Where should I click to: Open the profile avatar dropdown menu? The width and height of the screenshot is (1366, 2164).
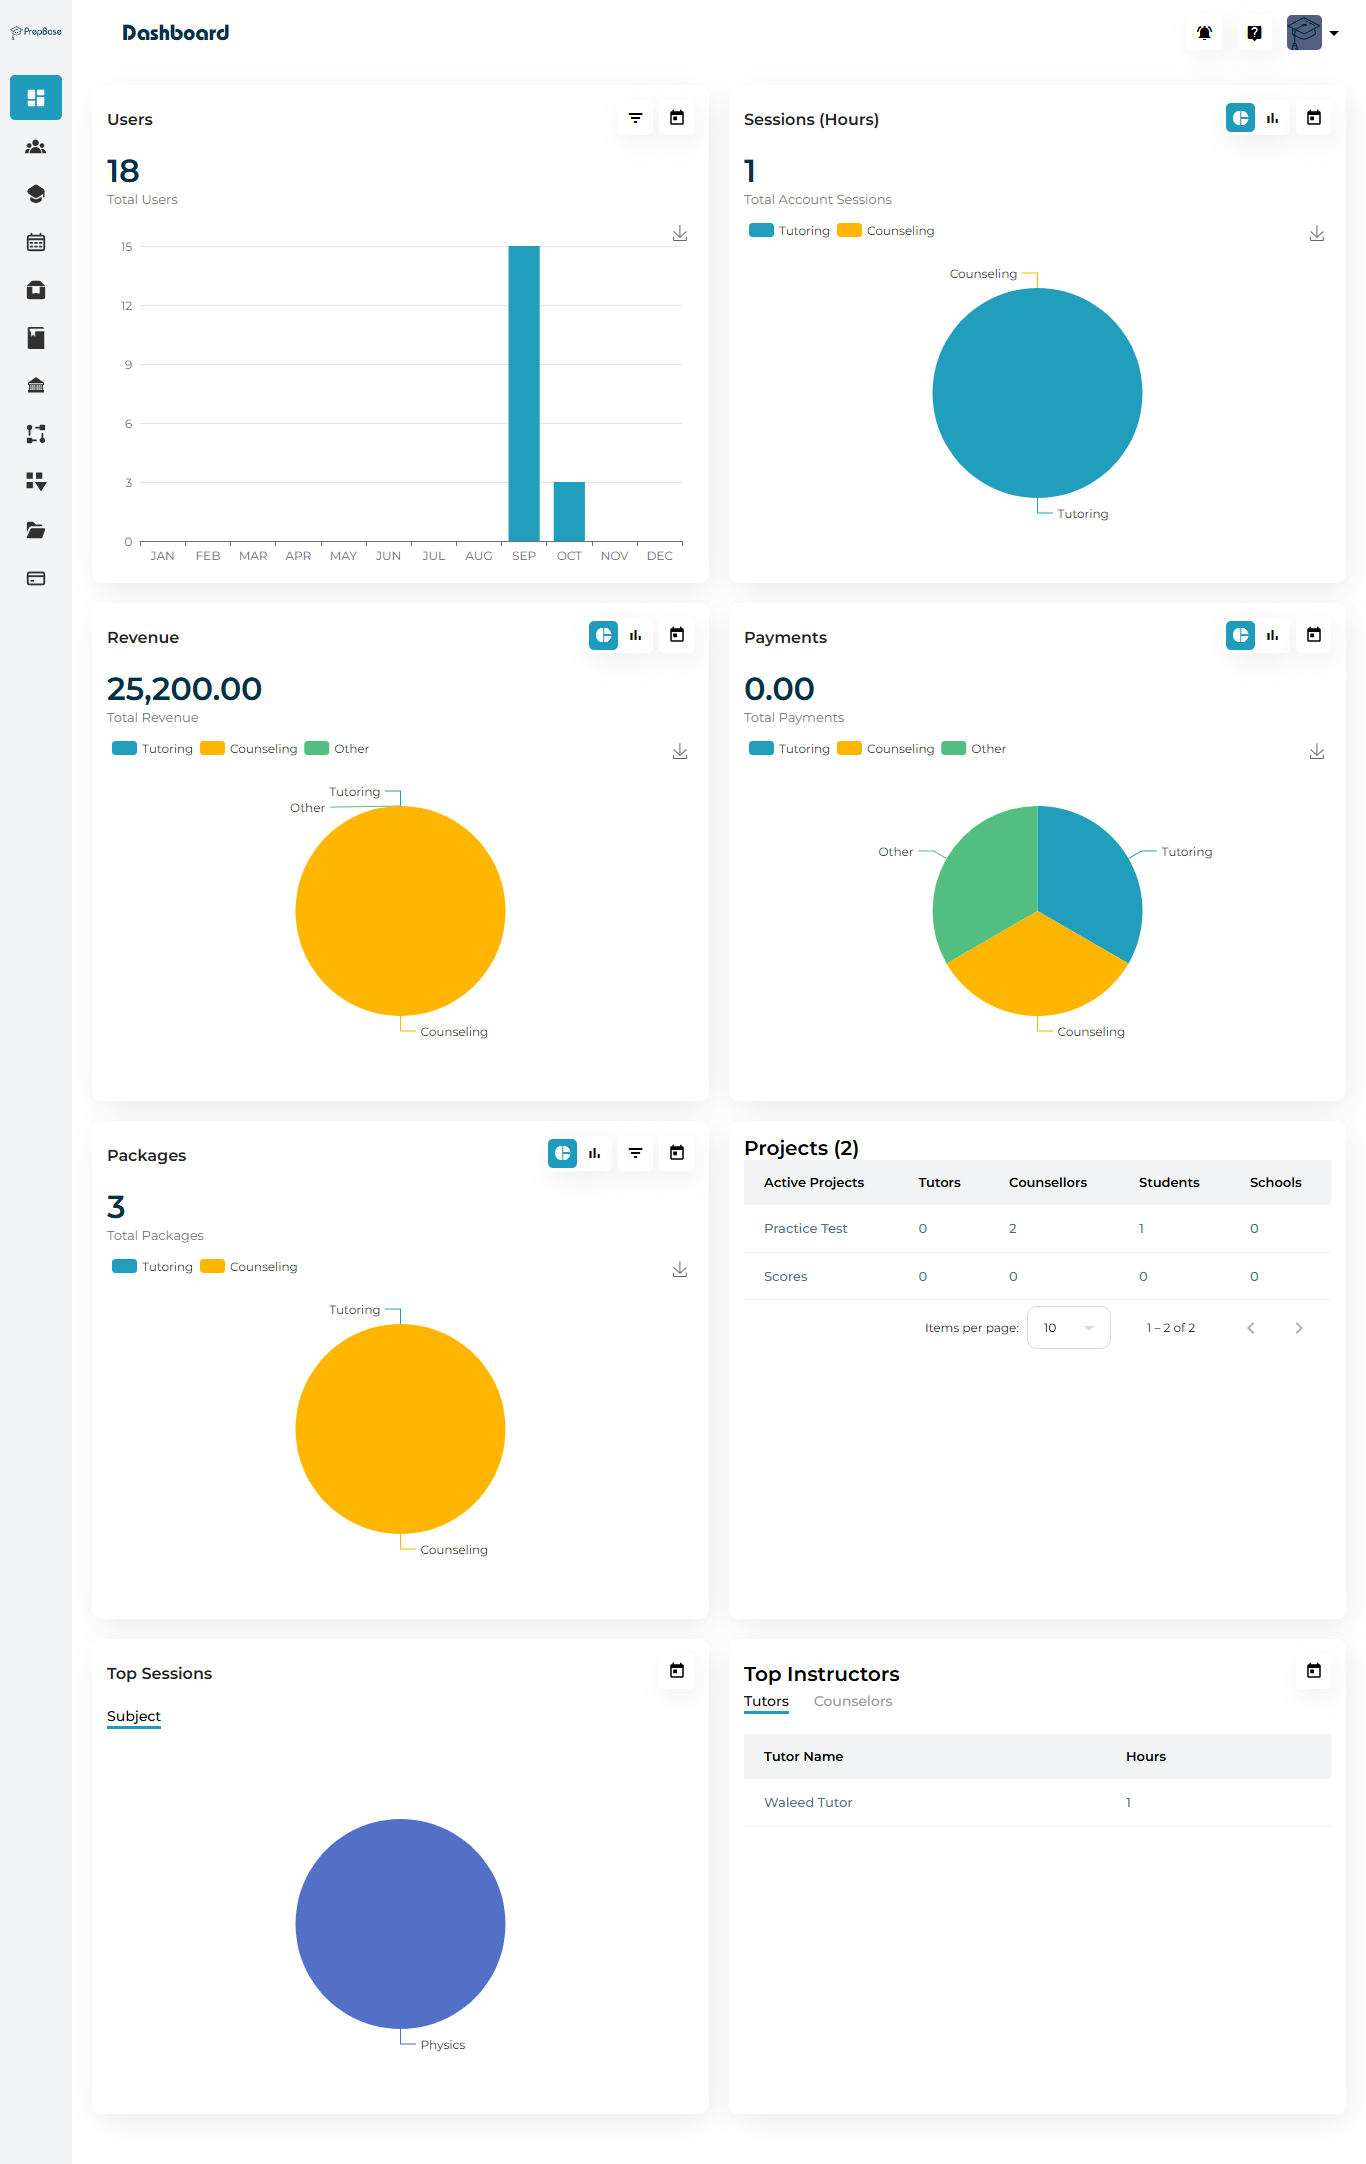point(1313,33)
